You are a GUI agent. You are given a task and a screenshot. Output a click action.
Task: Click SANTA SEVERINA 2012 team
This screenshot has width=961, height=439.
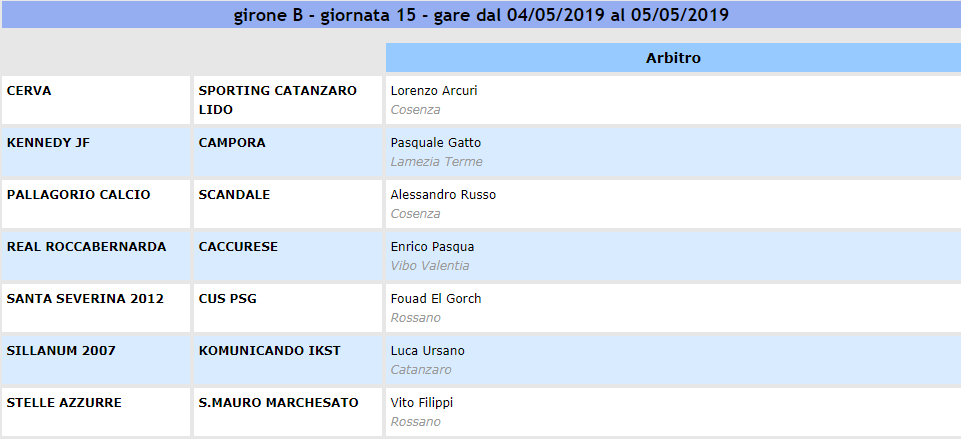point(84,299)
